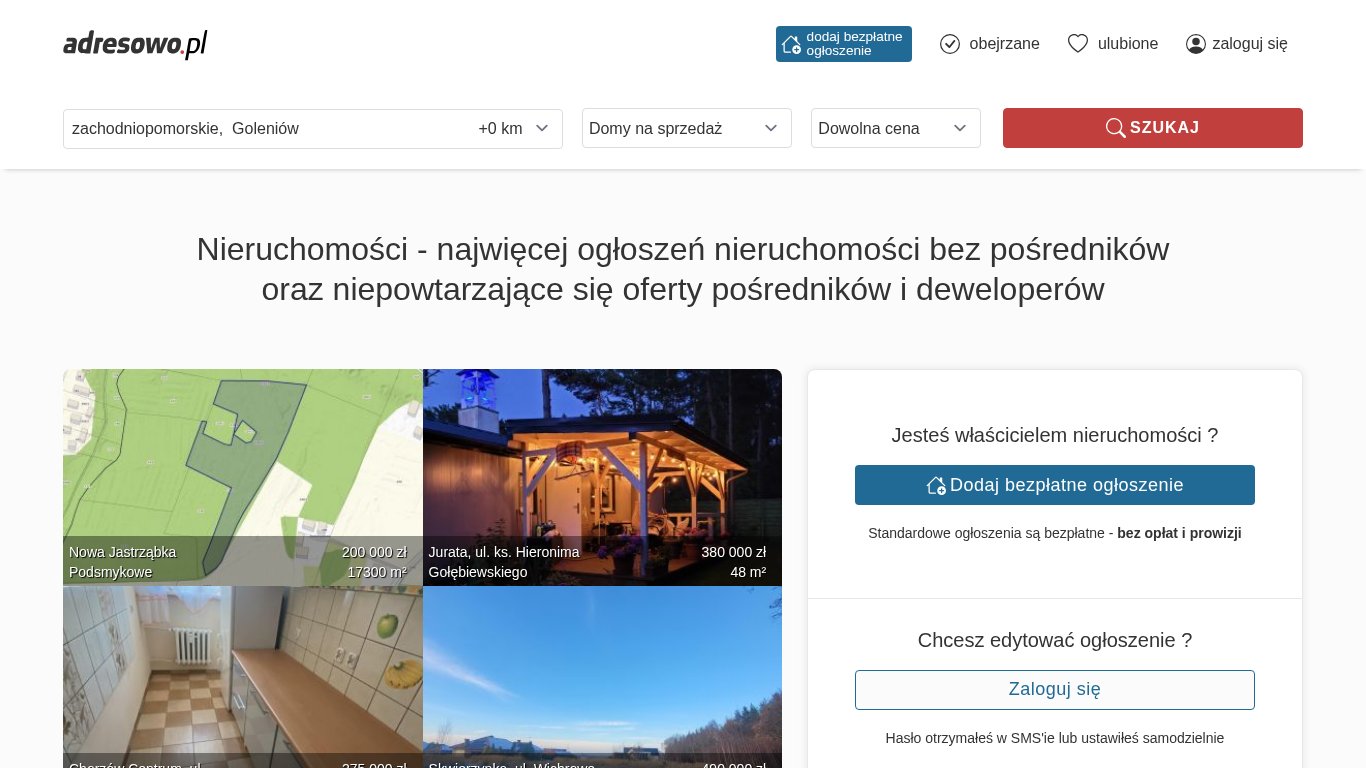1366x768 pixels.
Task: Open obejrzane viewed listings page
Action: (1004, 44)
